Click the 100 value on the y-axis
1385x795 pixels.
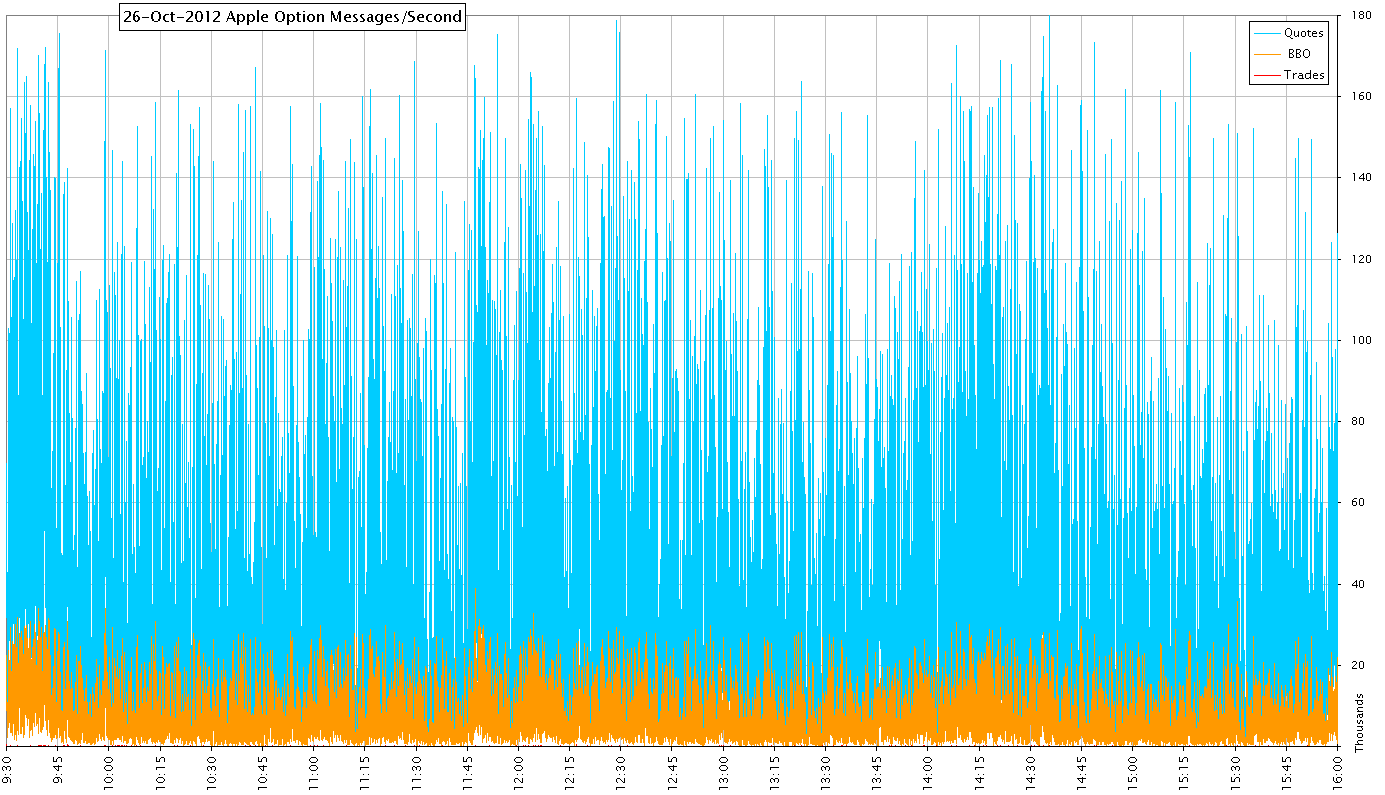pos(1360,340)
